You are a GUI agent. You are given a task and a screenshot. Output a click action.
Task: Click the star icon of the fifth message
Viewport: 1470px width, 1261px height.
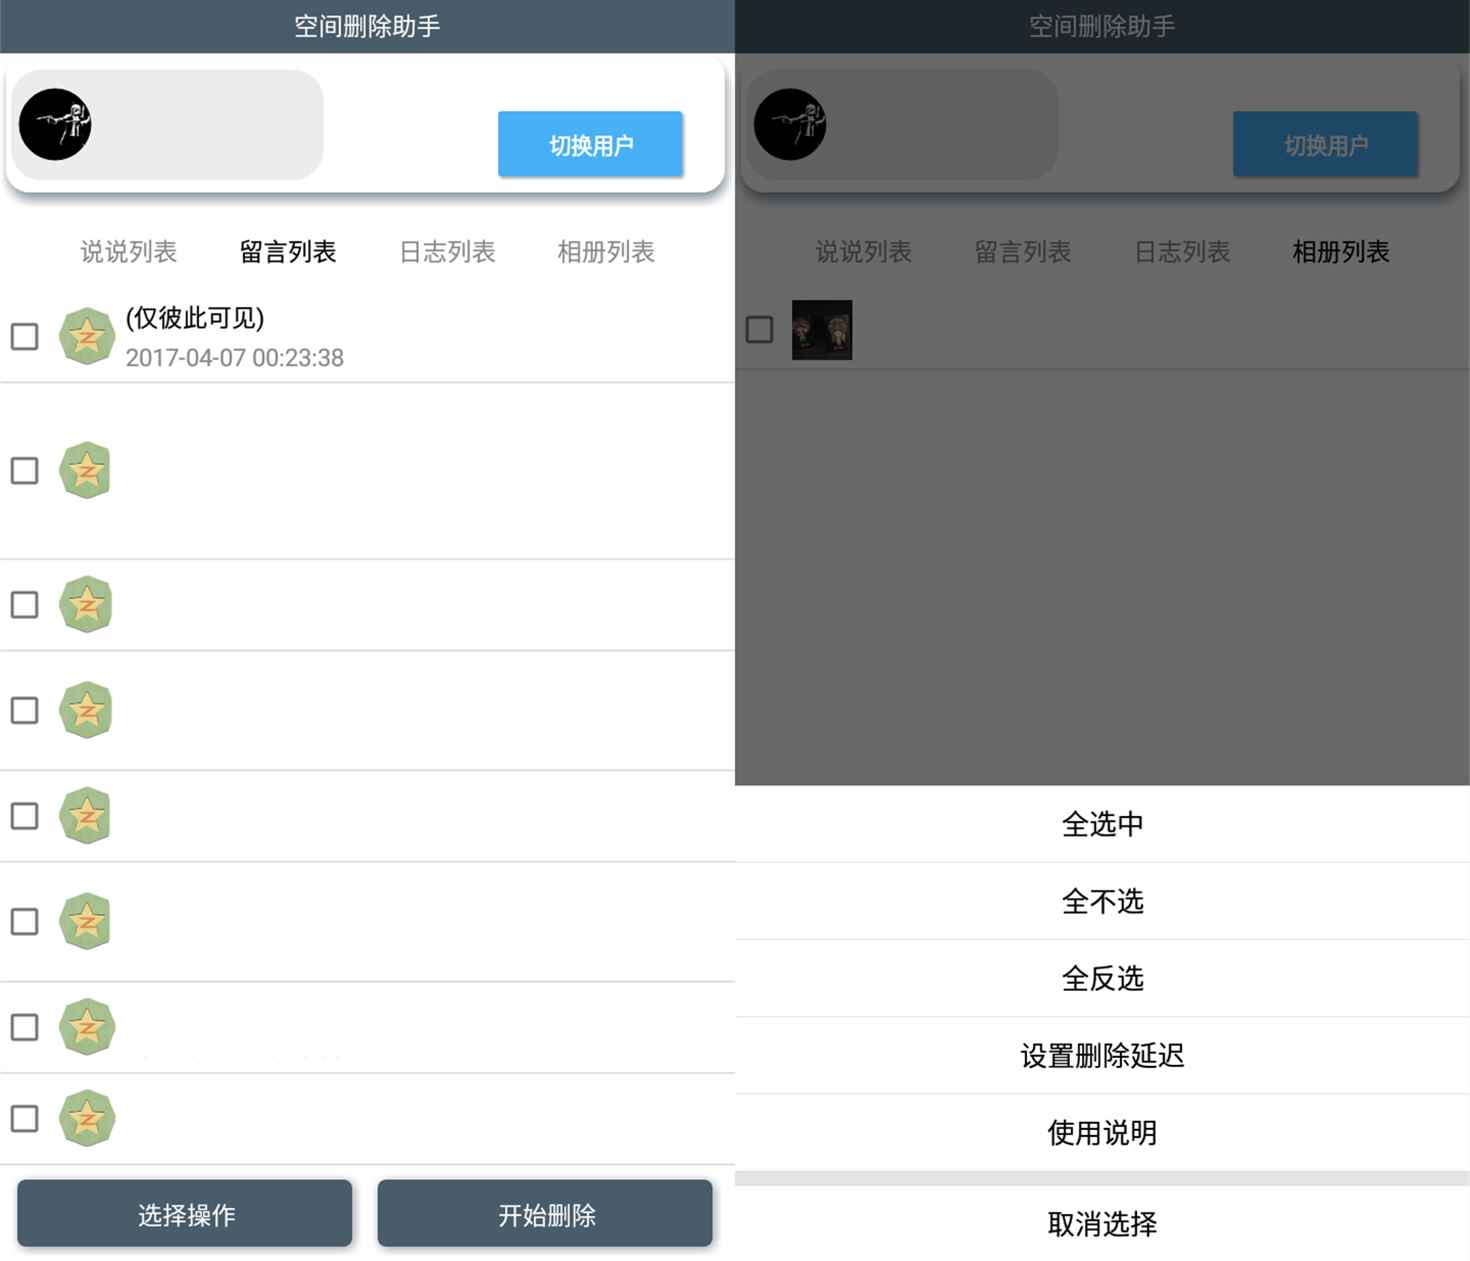click(86, 817)
